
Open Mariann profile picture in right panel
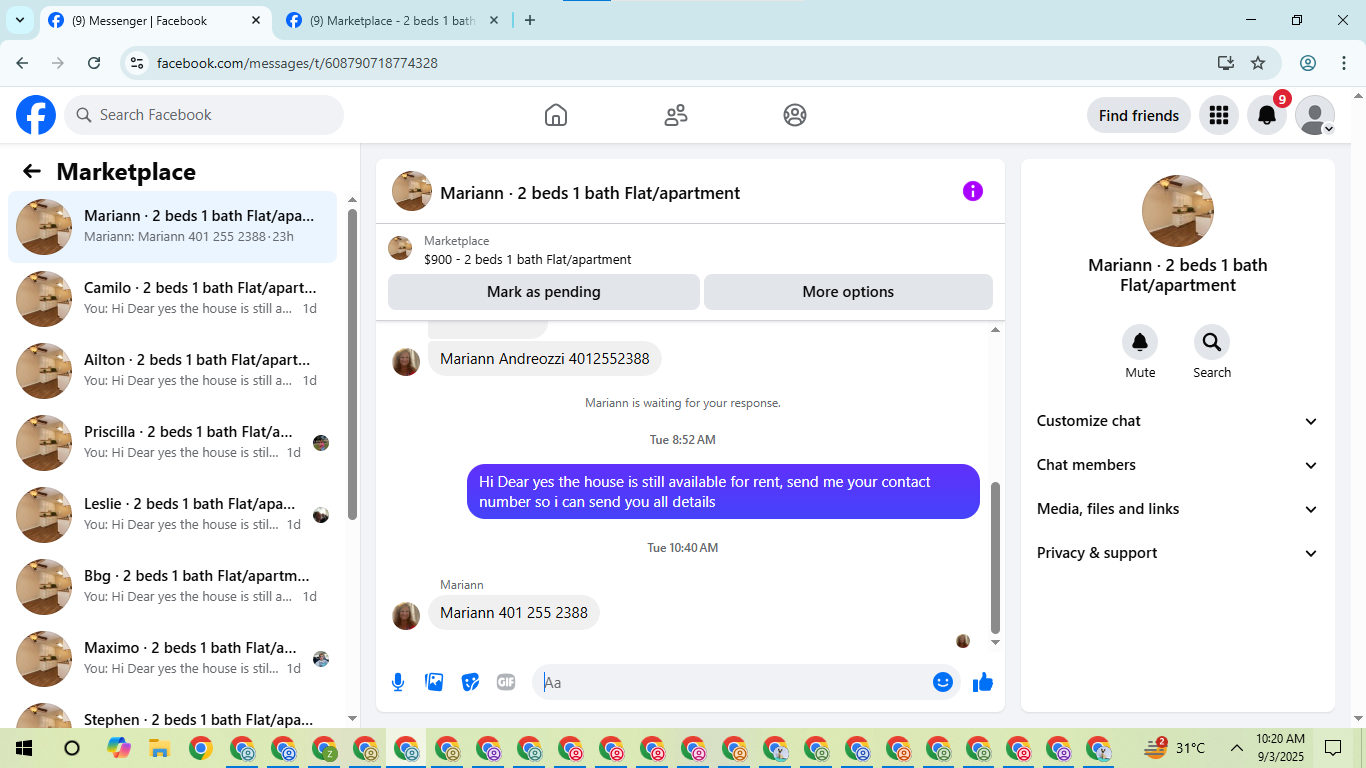tap(1178, 211)
